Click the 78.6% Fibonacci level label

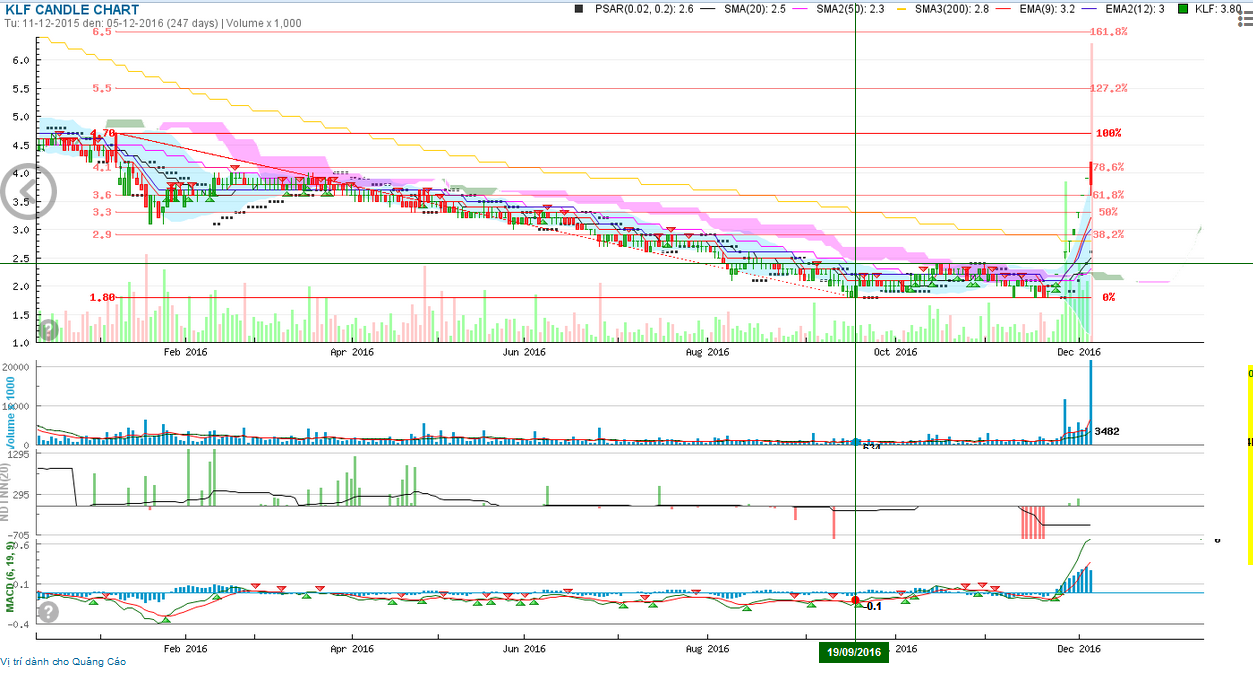click(1108, 167)
